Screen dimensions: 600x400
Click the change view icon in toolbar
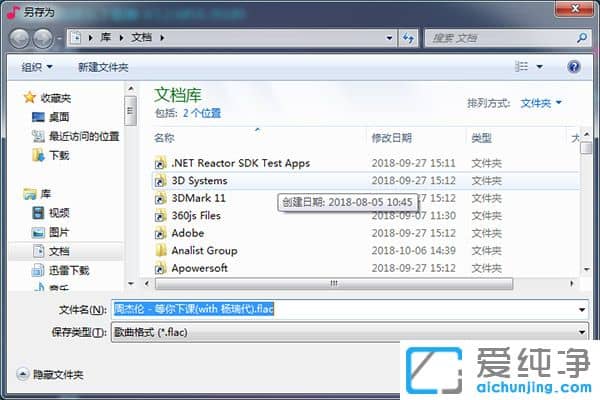521,67
